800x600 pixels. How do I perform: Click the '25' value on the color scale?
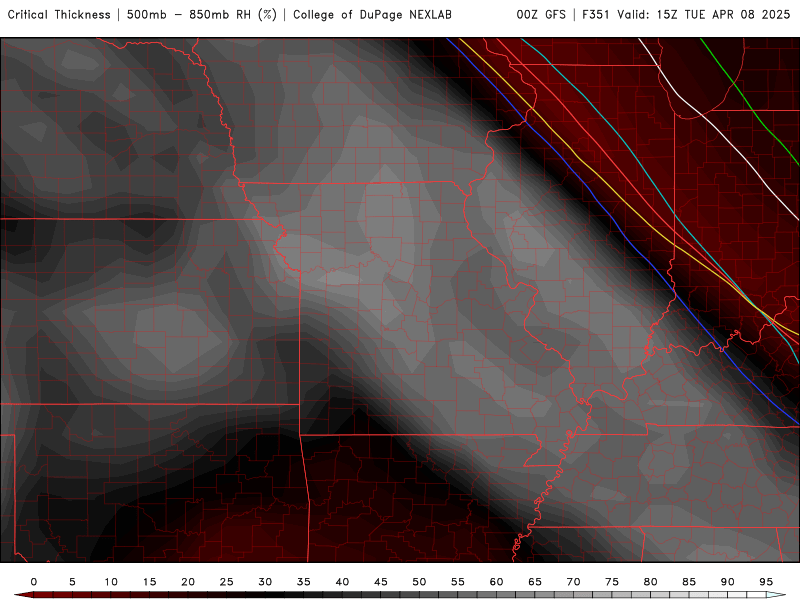(227, 582)
